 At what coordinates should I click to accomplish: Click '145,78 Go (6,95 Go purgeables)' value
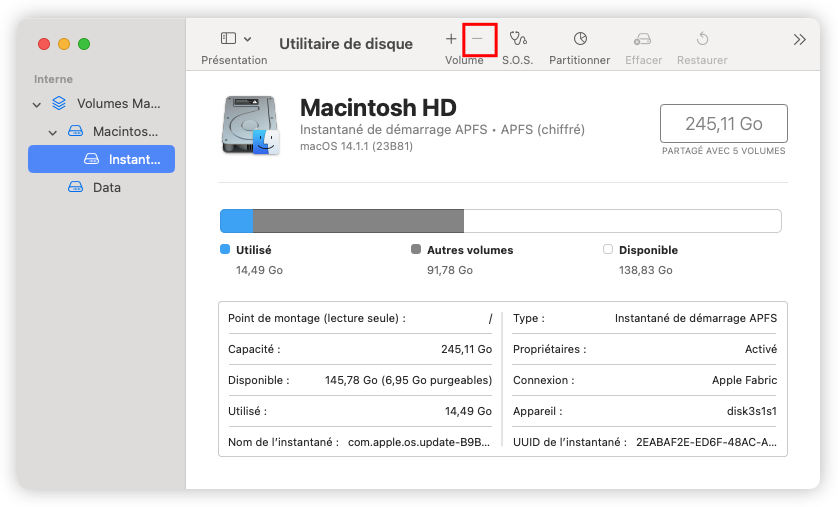click(408, 380)
